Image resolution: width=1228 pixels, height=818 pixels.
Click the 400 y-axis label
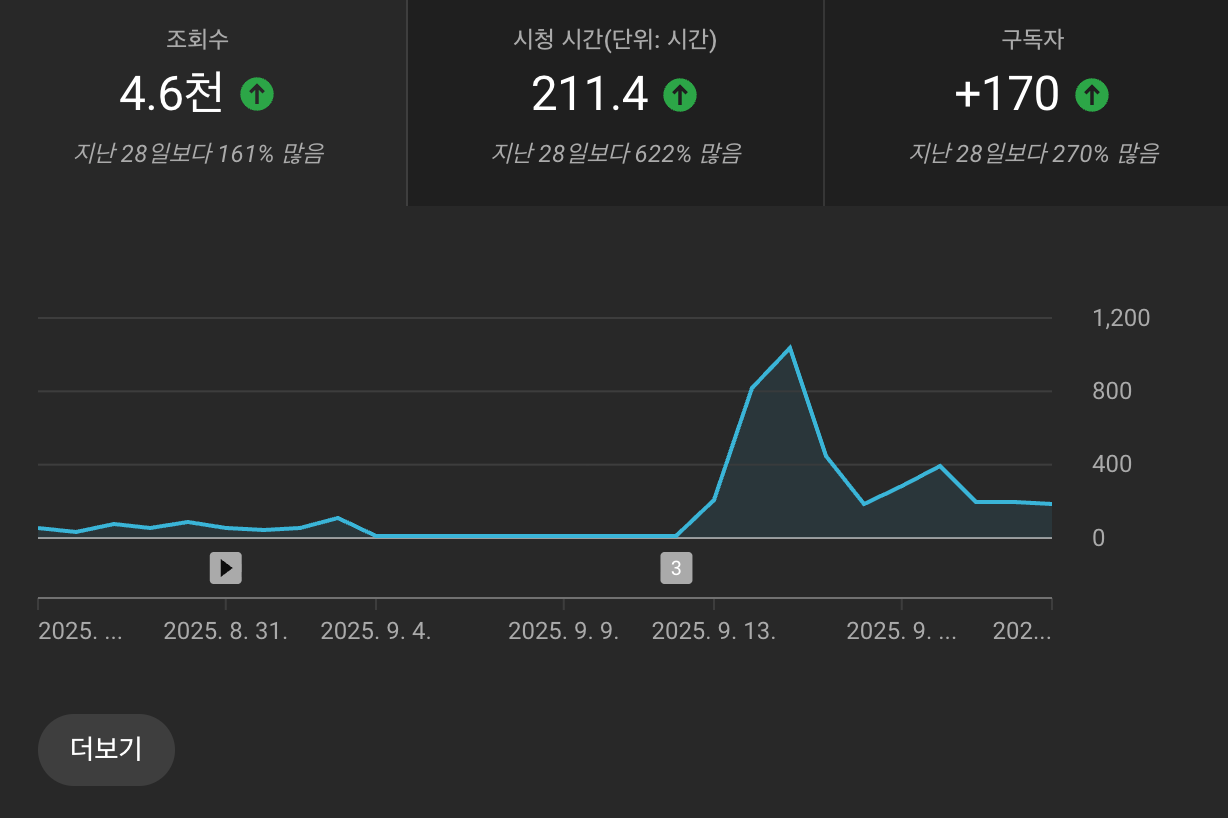click(1112, 464)
